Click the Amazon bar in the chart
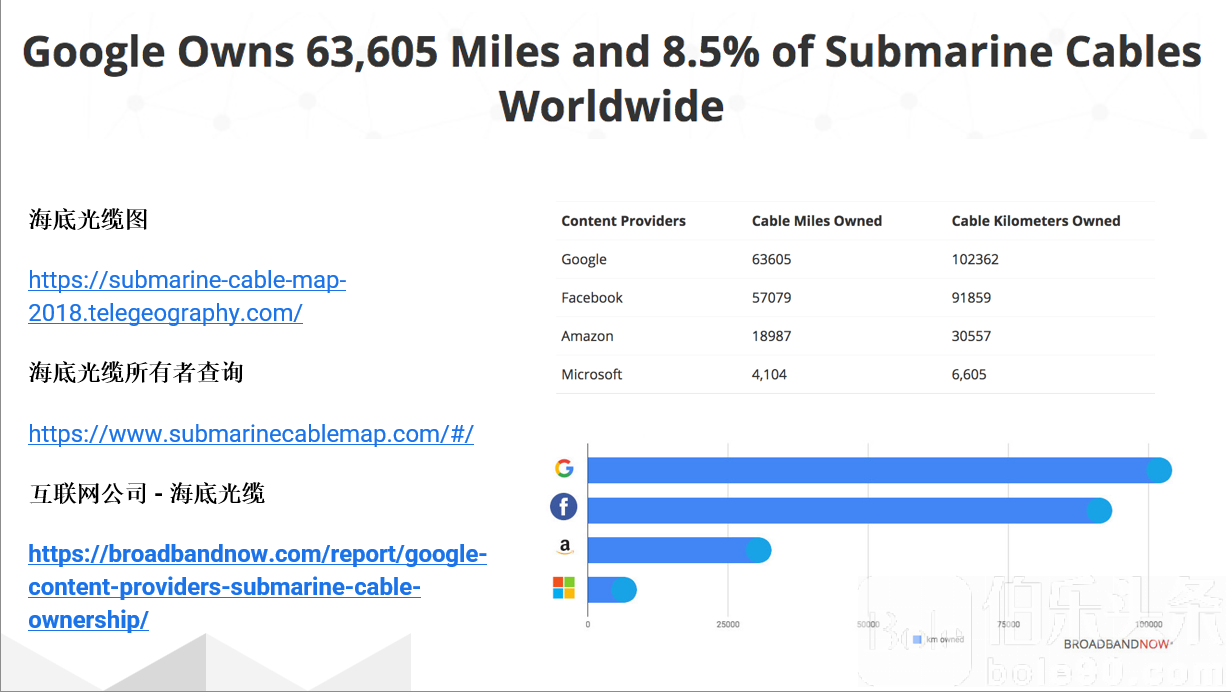The image size is (1231, 692). pyautogui.click(x=679, y=550)
